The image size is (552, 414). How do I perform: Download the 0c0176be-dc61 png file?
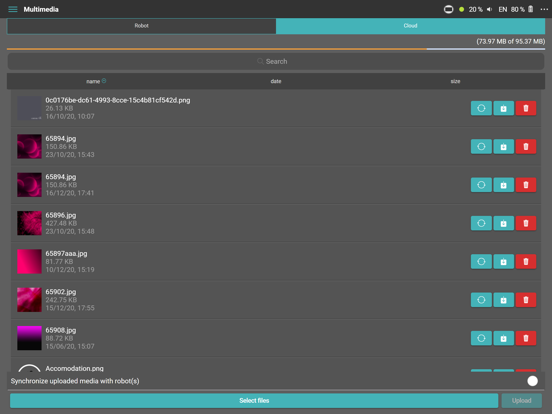[503, 108]
